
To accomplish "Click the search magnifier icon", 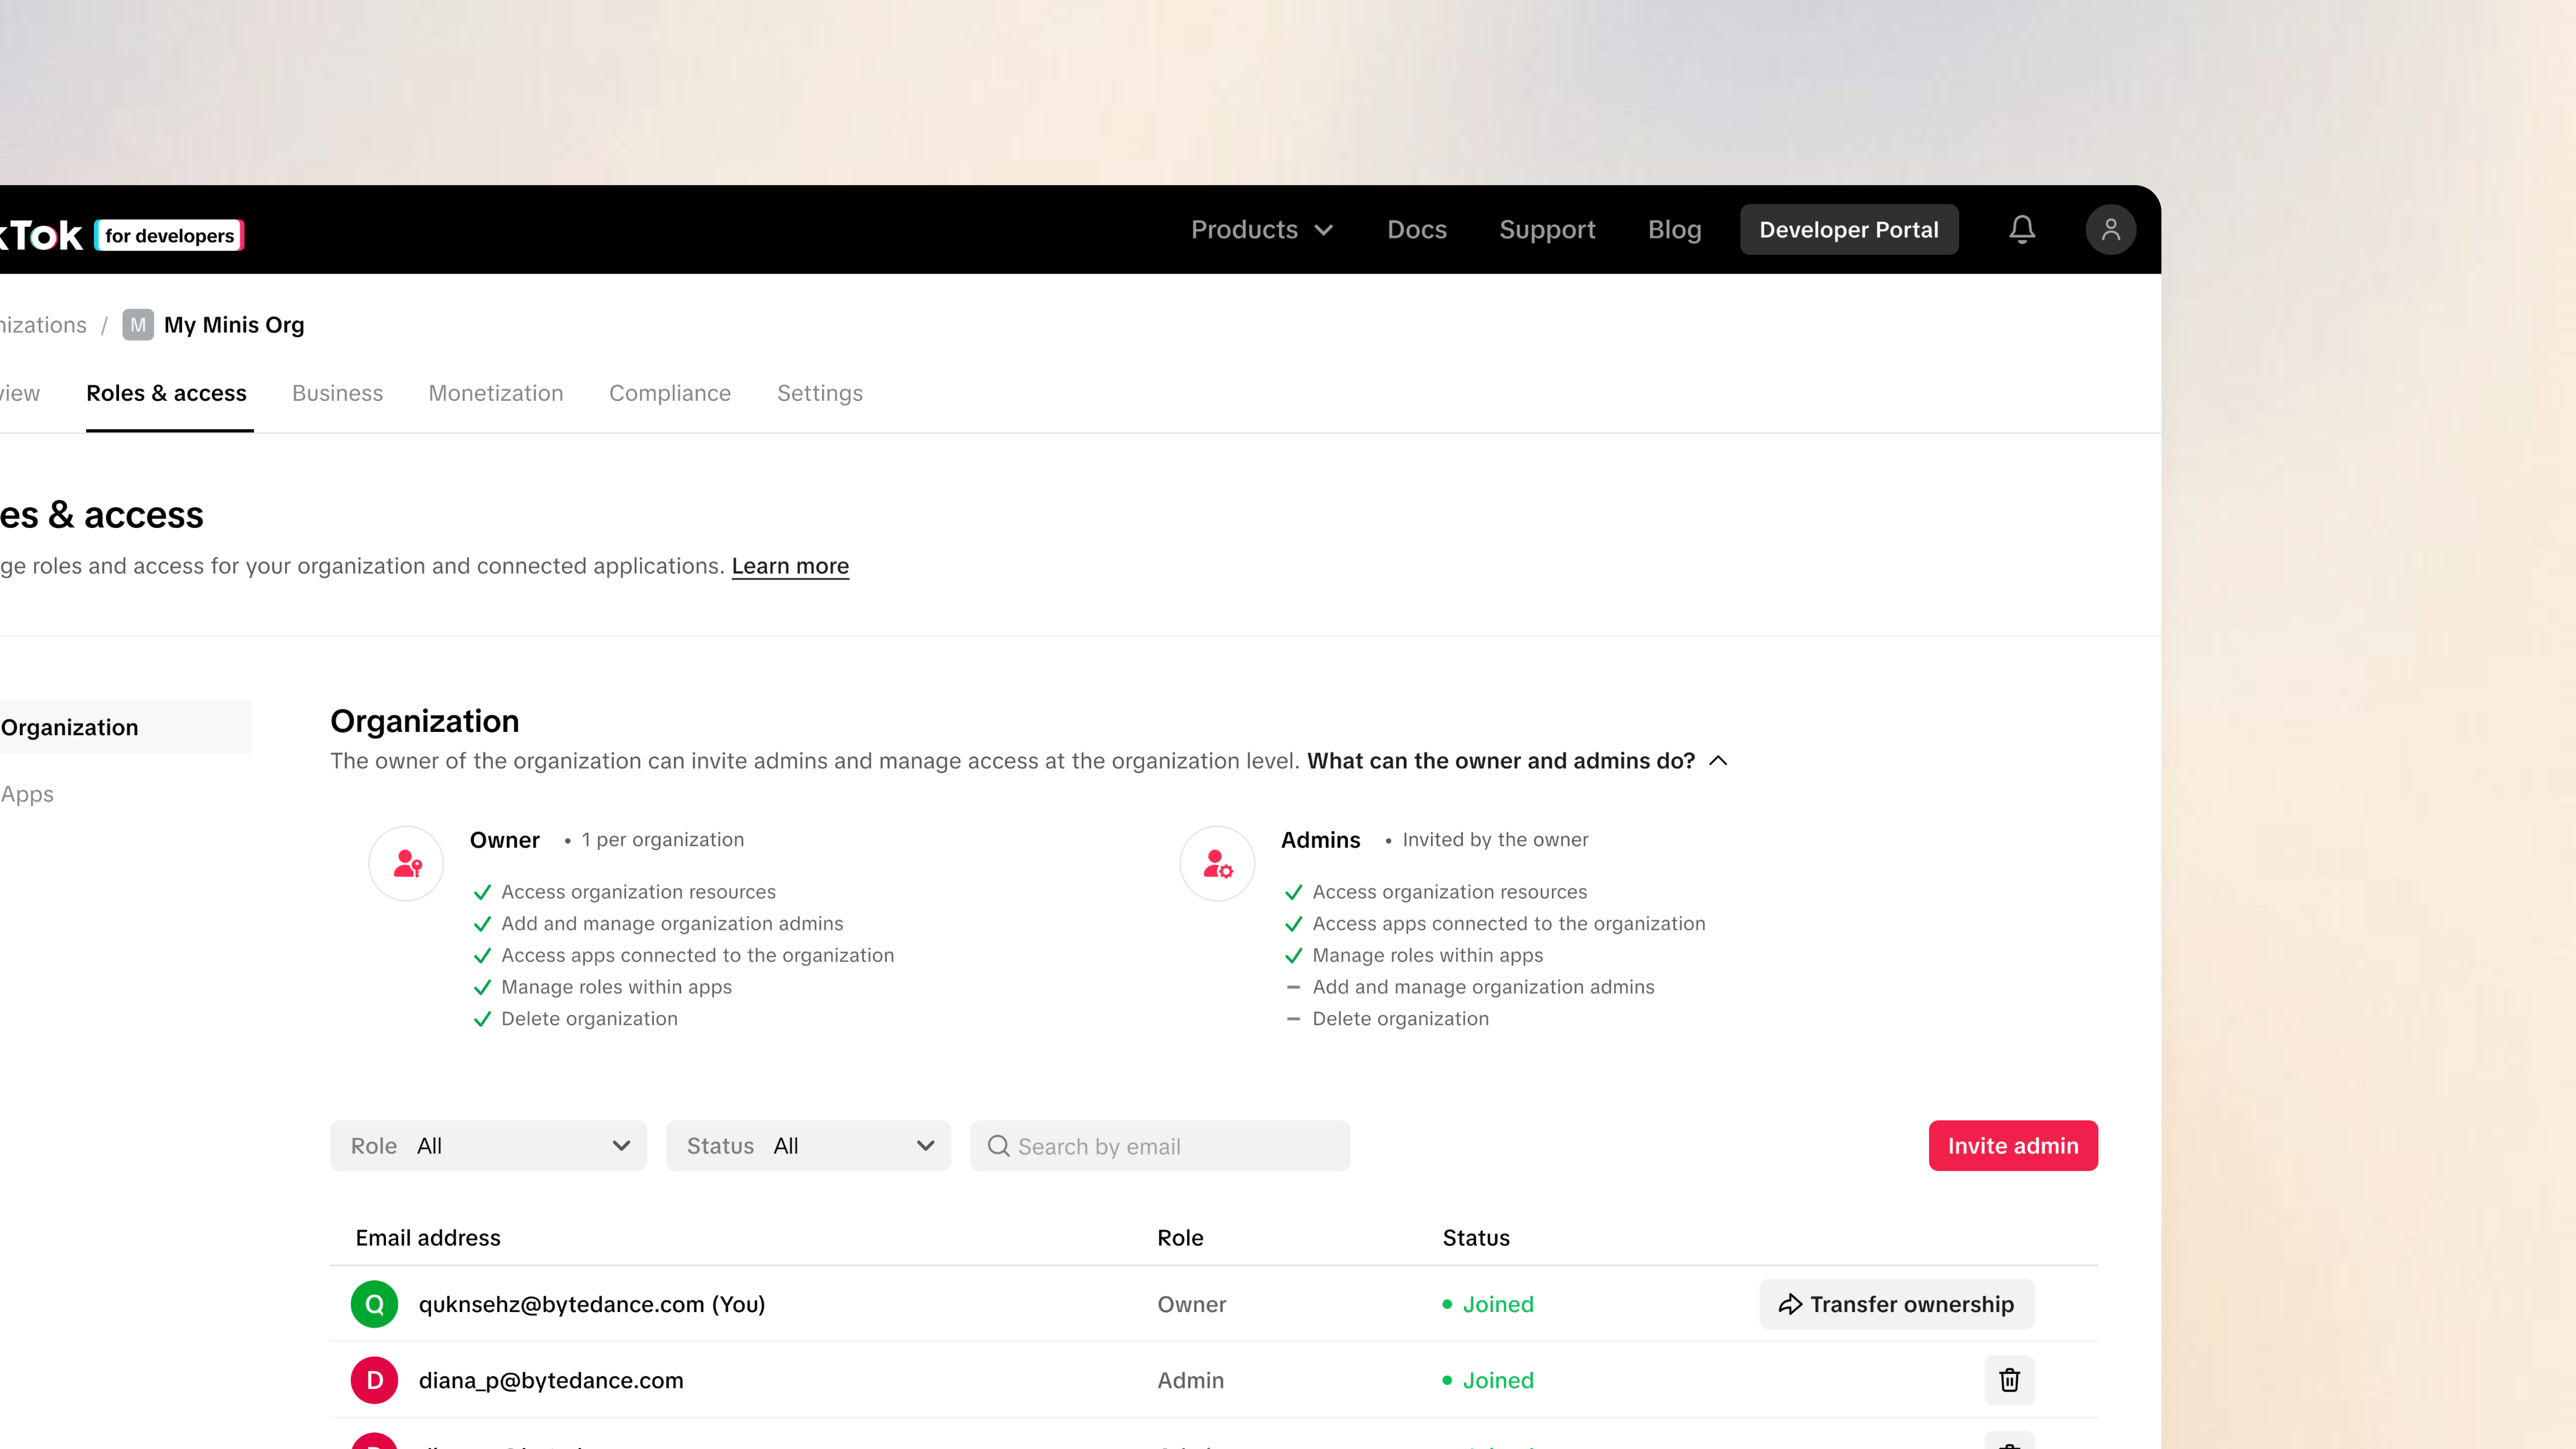I will click(998, 1146).
